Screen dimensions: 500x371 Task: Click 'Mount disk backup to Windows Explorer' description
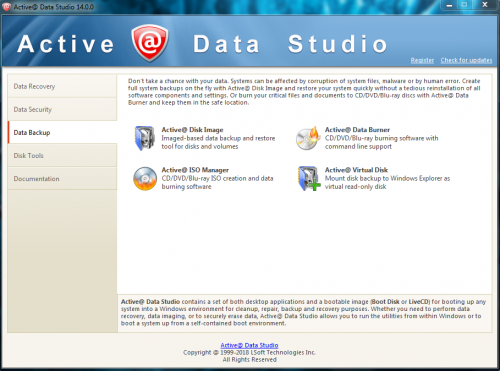pyautogui.click(x=383, y=178)
